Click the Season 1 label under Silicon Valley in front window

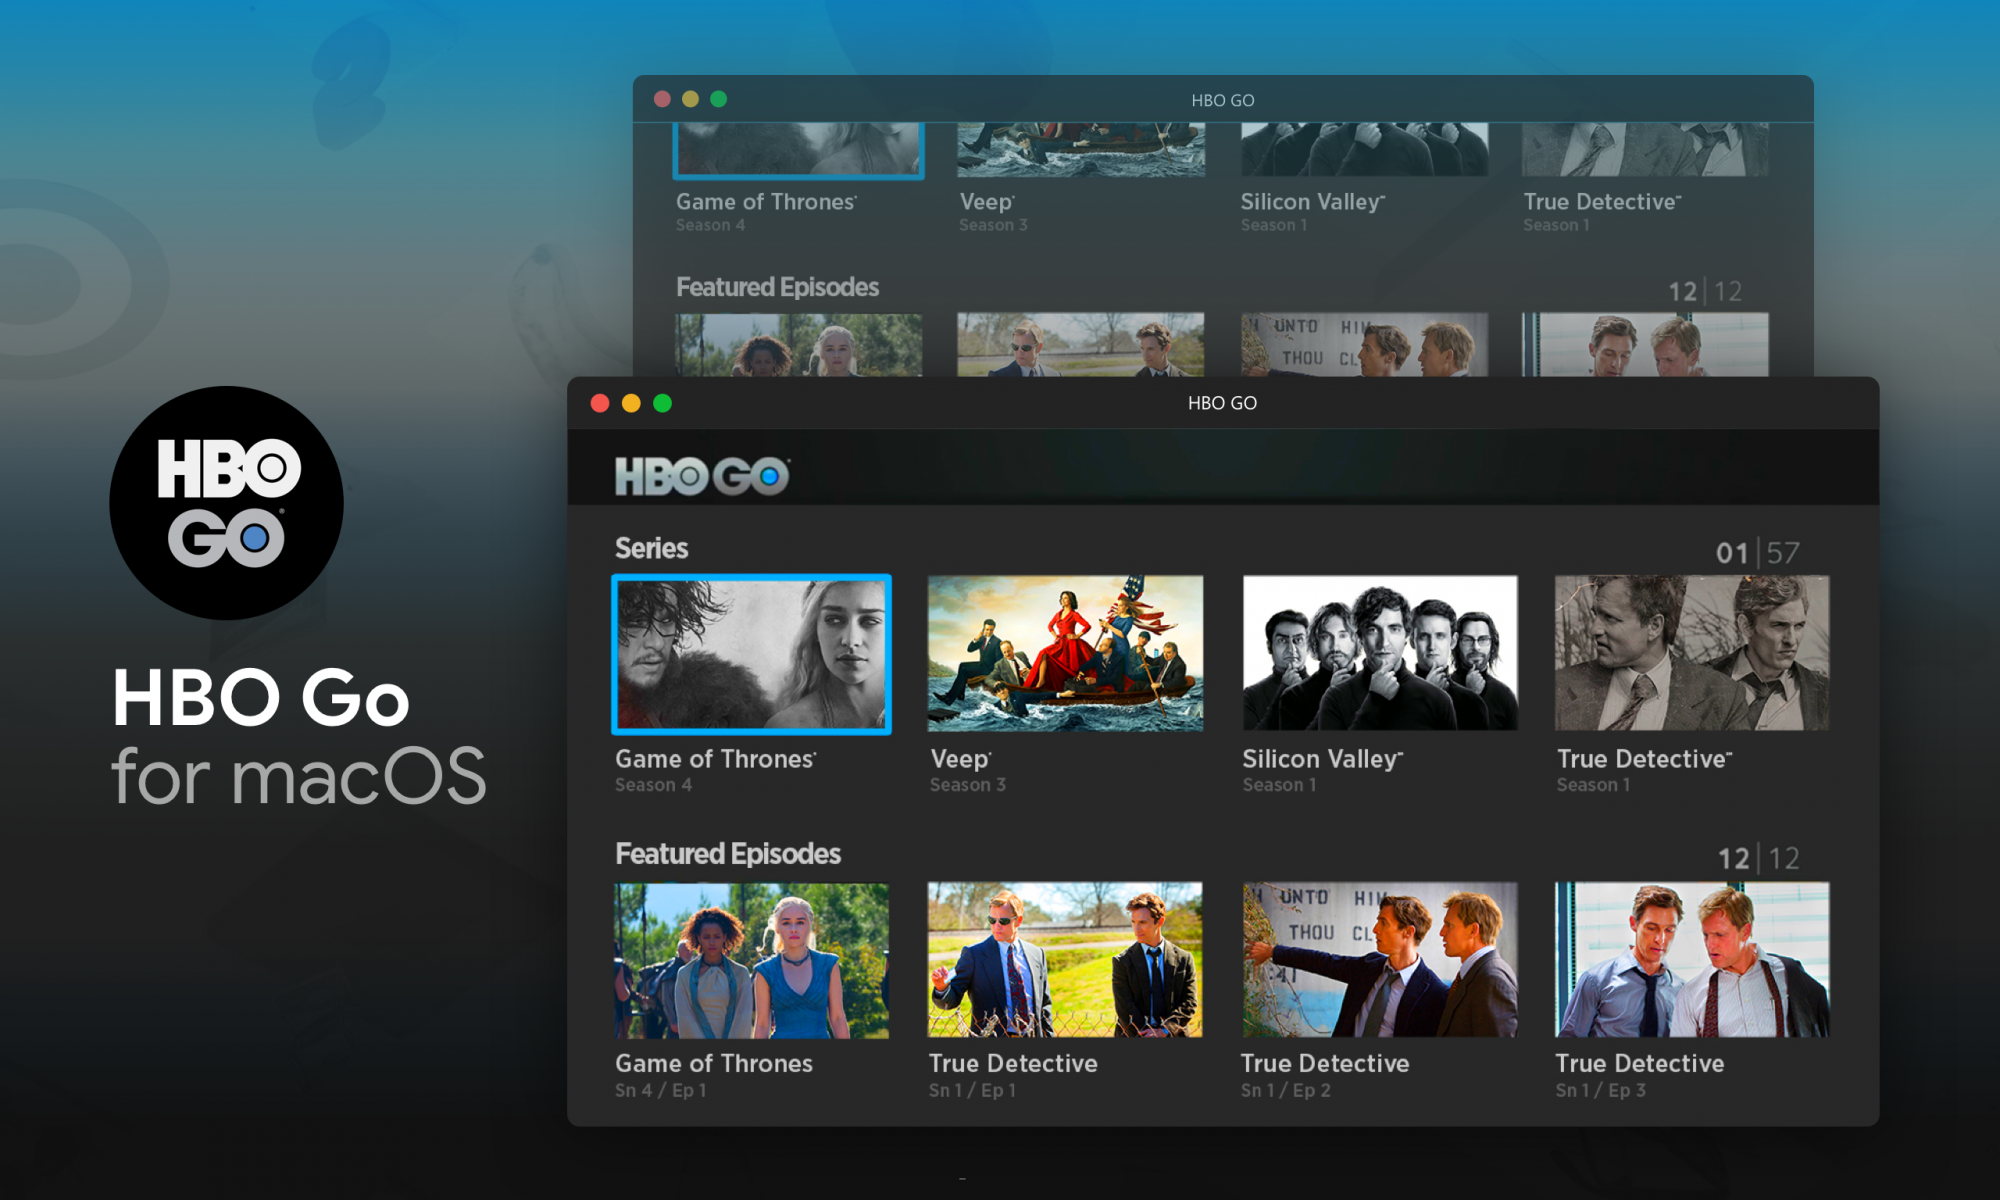pyautogui.click(x=1279, y=785)
